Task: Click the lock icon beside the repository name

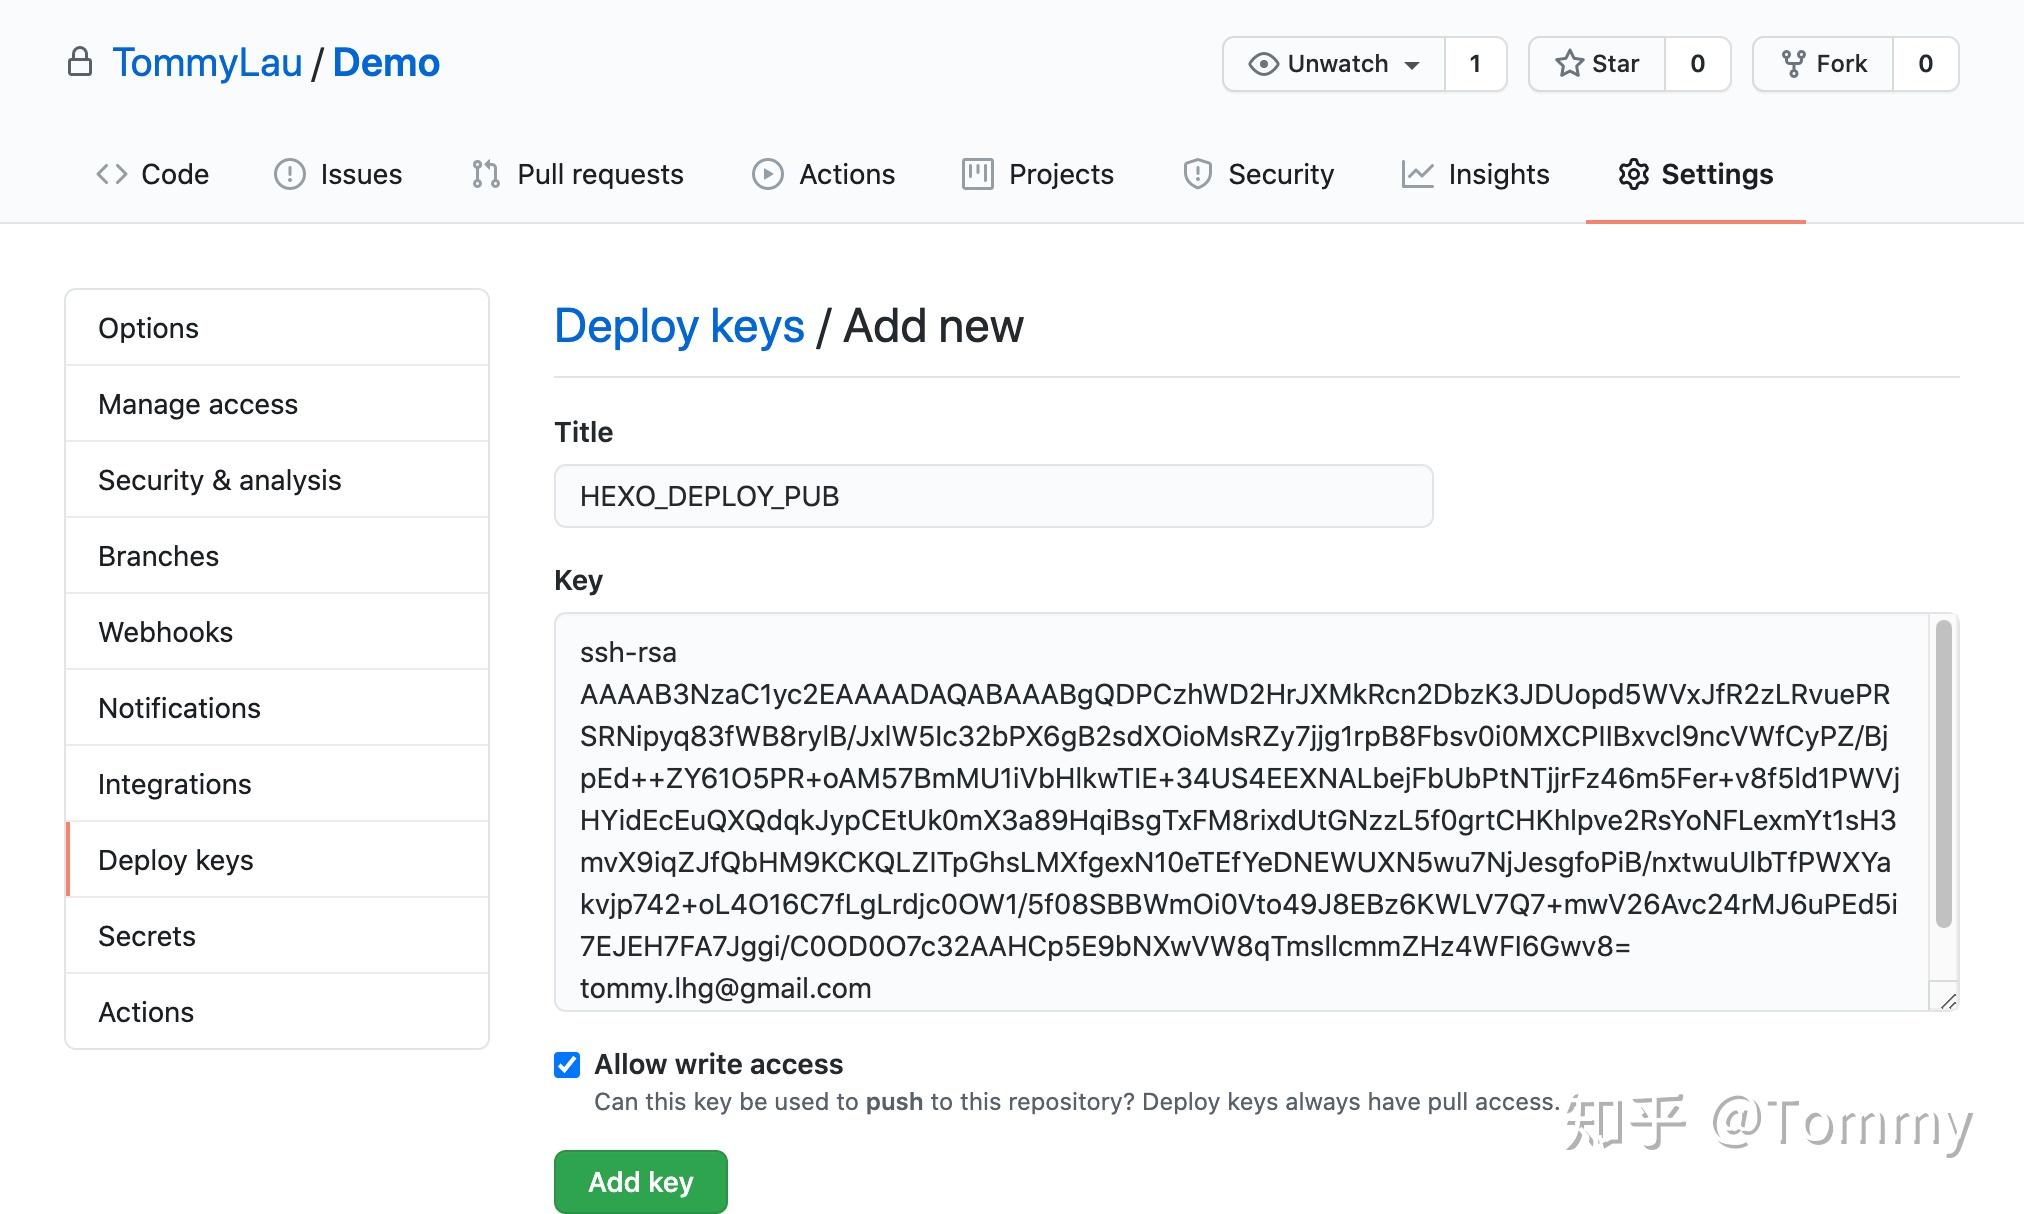Action: [x=82, y=62]
